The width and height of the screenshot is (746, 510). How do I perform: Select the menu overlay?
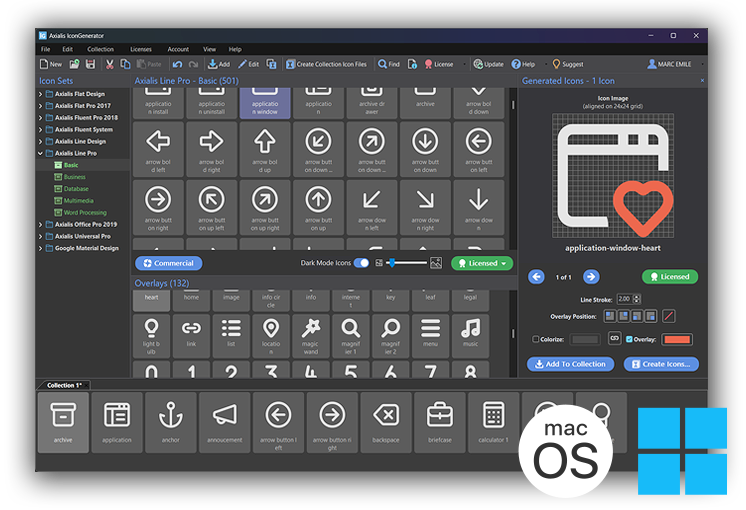coord(431,336)
